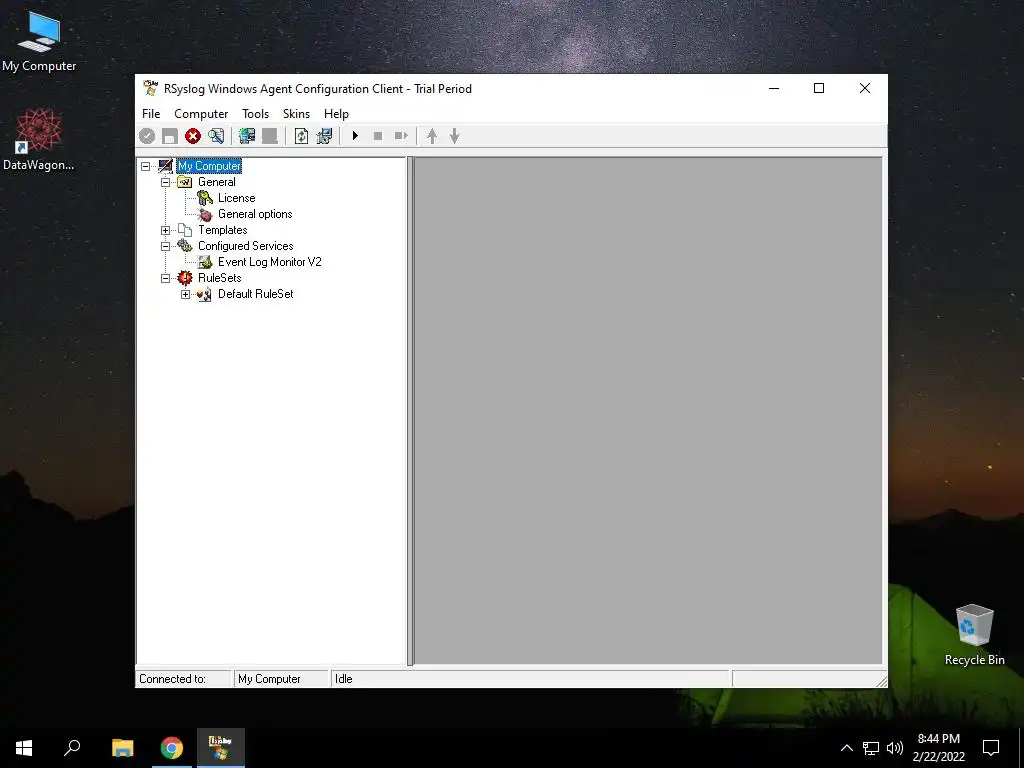Click the gray square disconnect toolbar icon

(270, 136)
